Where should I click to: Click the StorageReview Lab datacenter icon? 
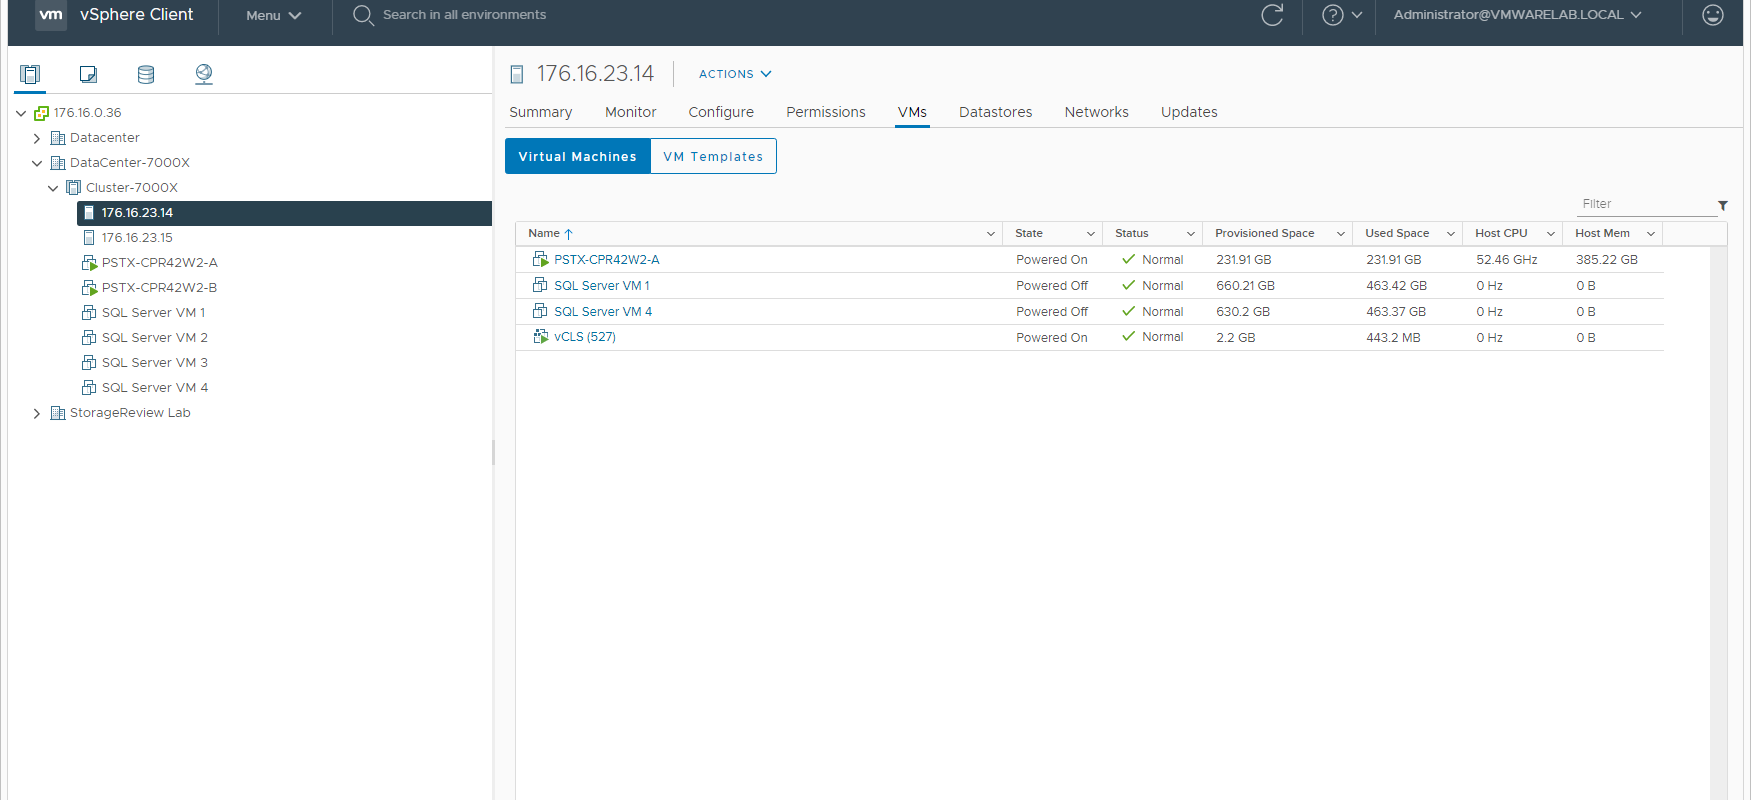(x=58, y=413)
